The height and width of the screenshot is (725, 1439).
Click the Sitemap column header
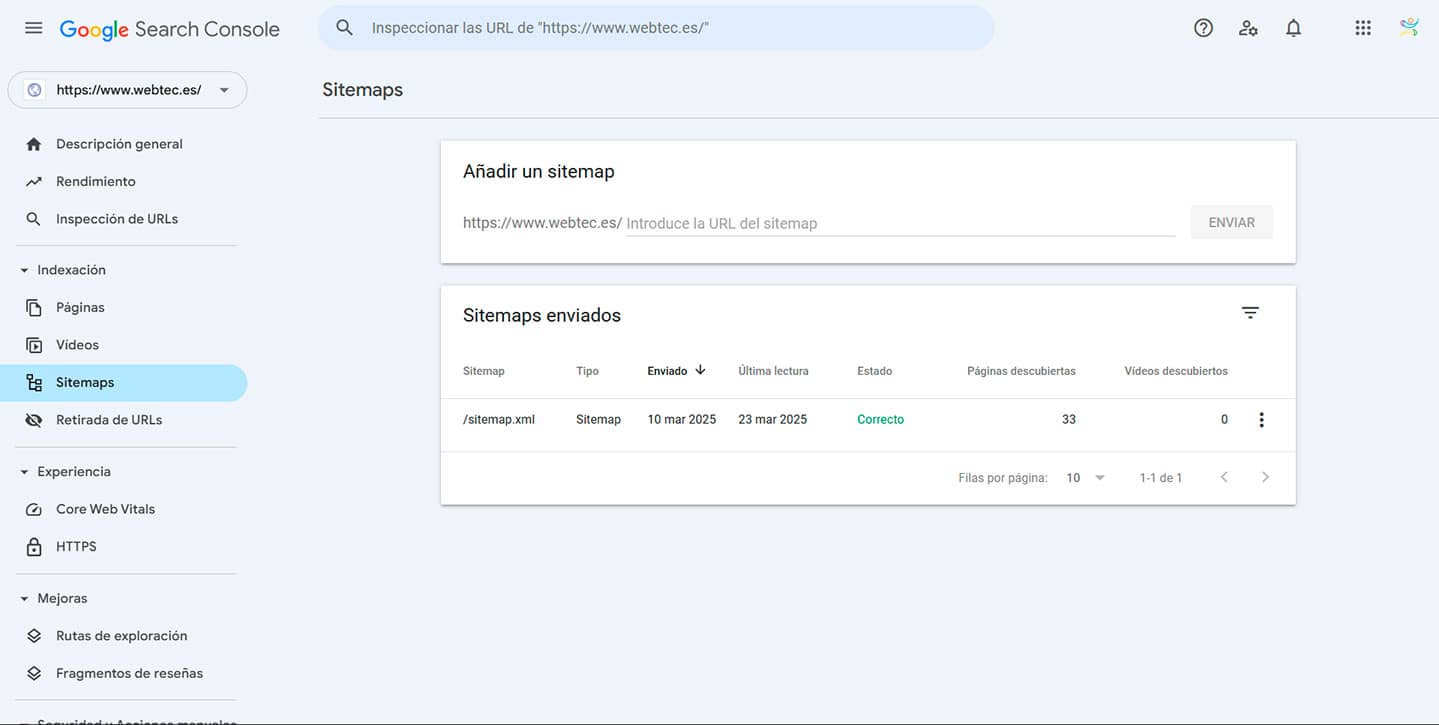484,371
